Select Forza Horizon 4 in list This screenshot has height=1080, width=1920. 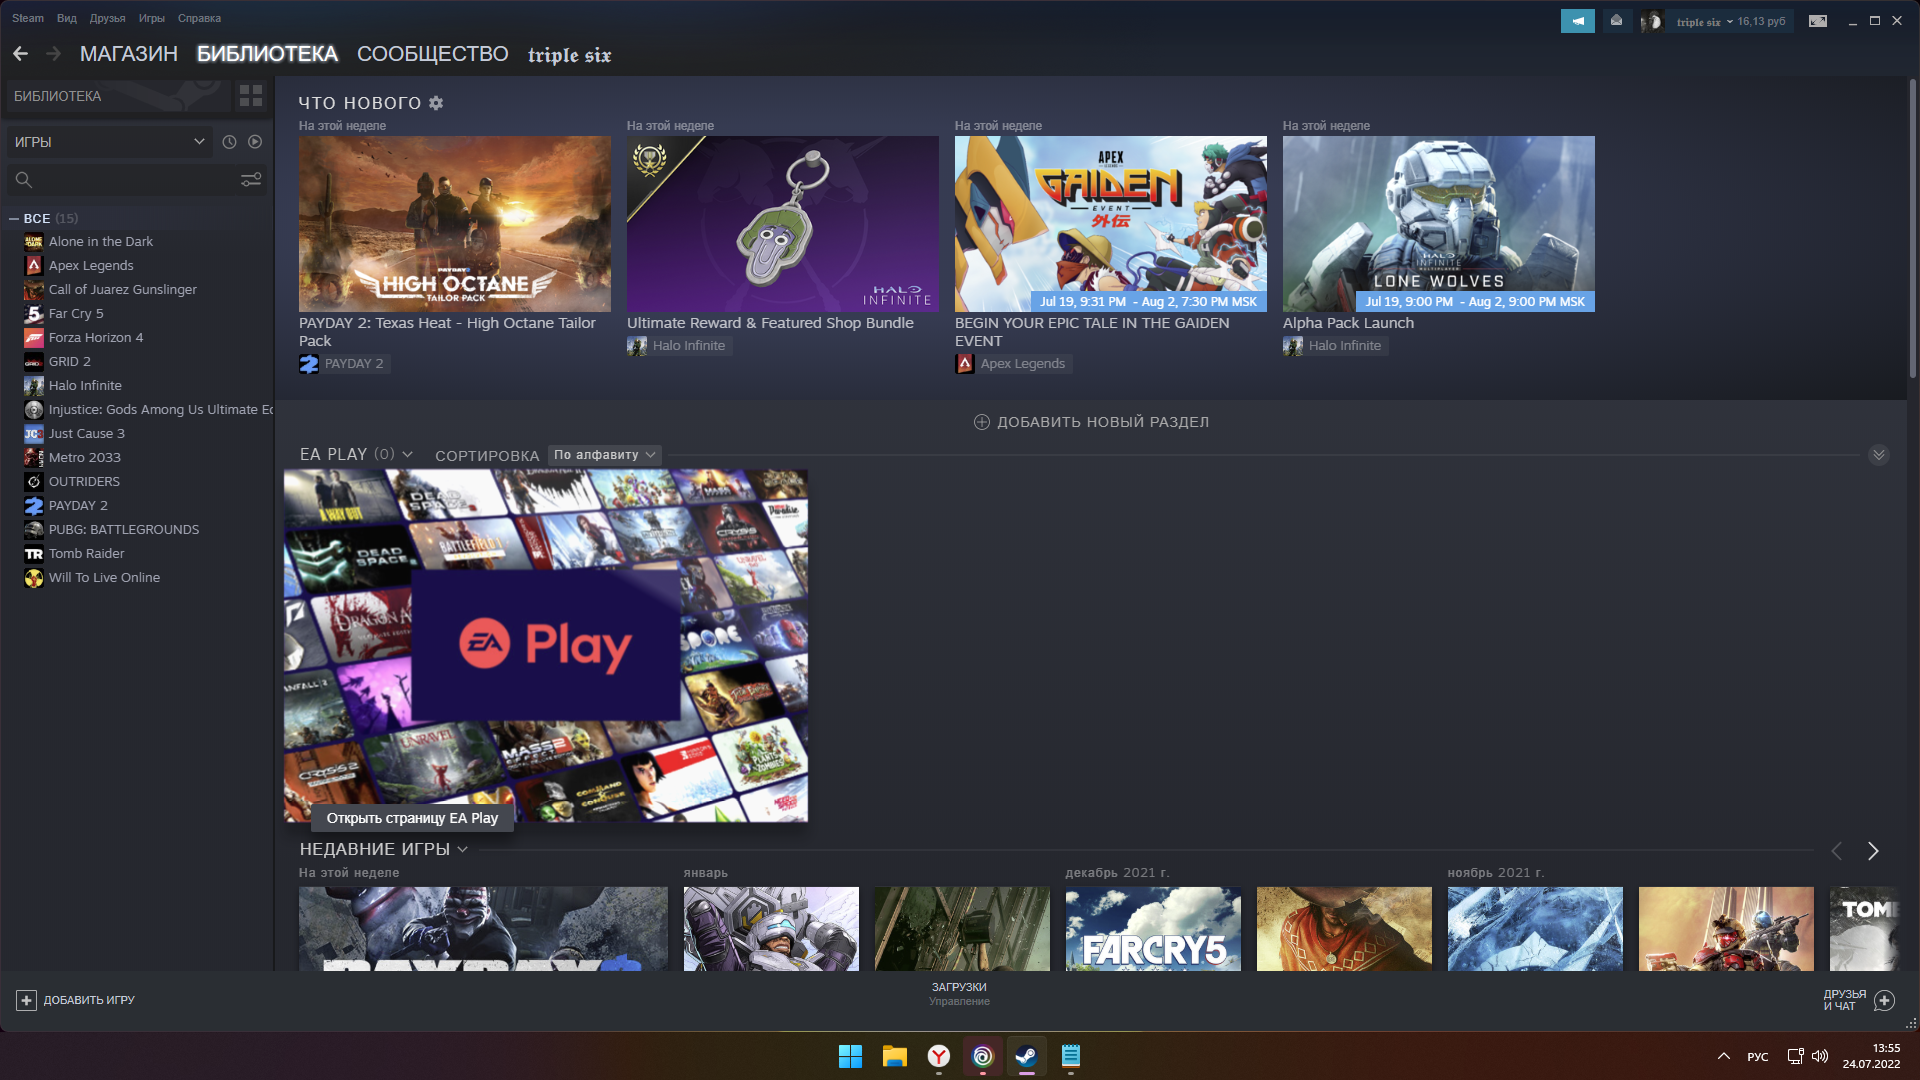point(95,338)
